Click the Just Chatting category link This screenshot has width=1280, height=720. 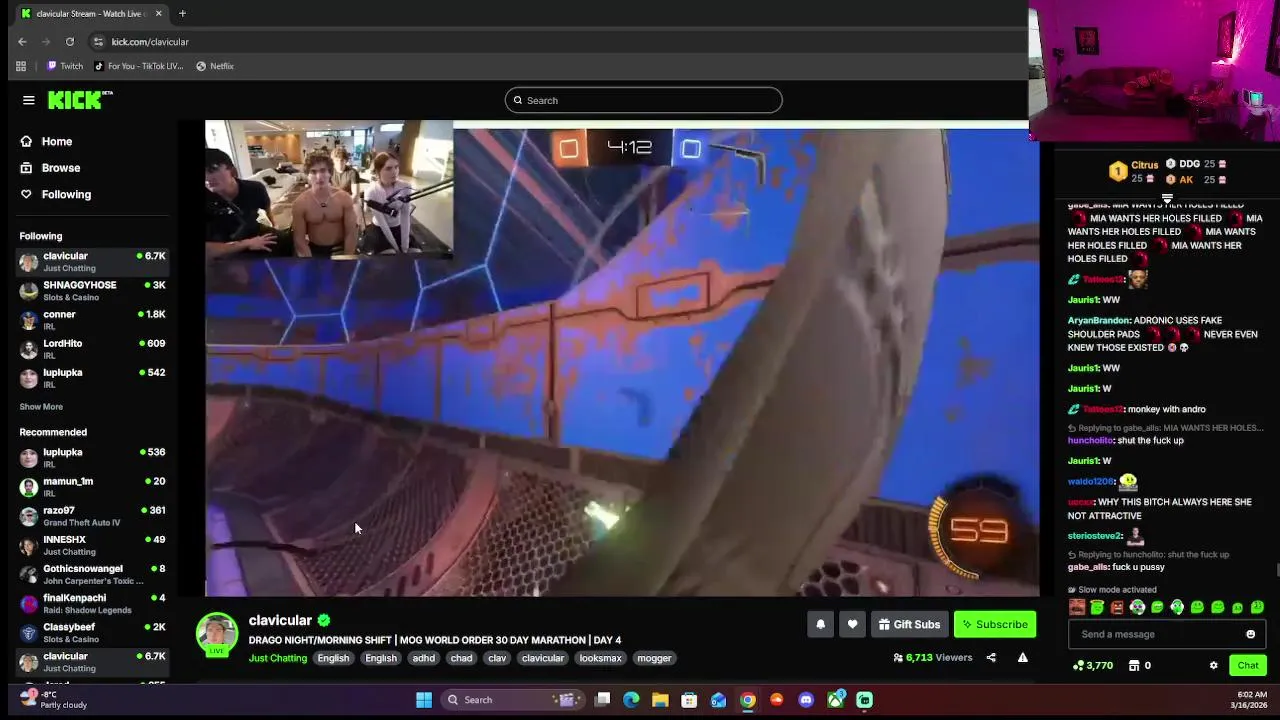coord(278,658)
